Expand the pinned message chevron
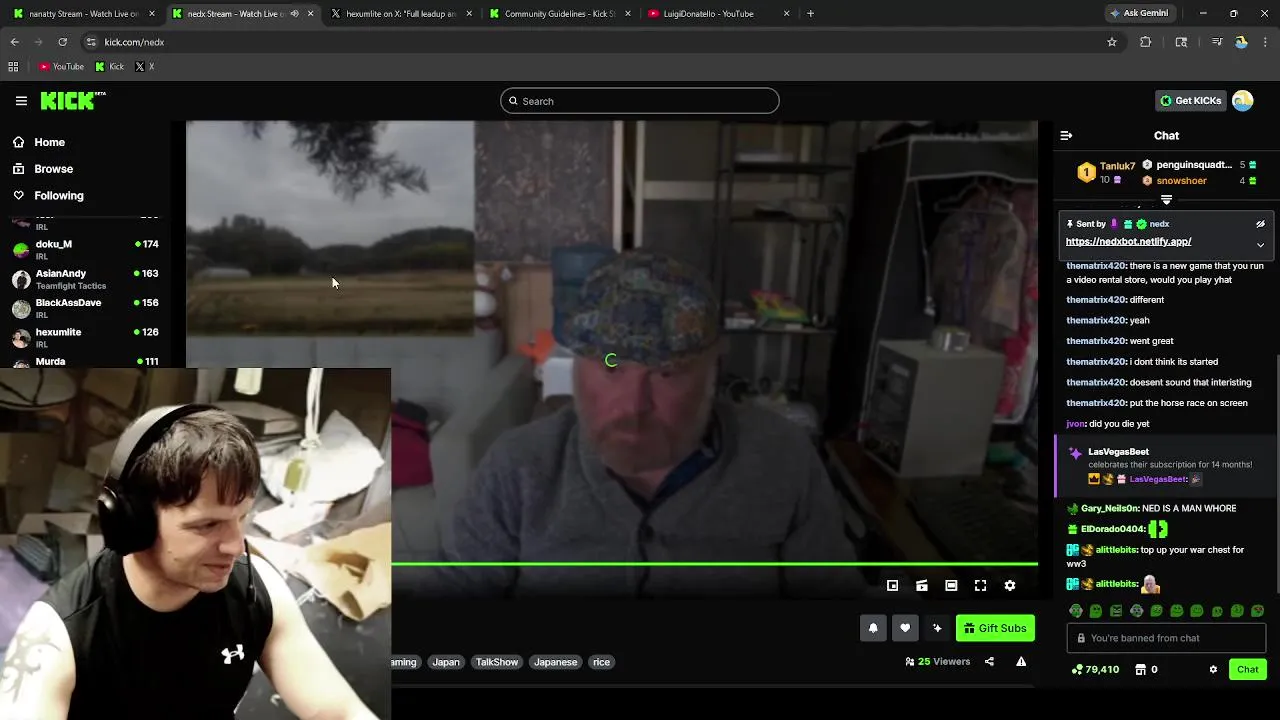The image size is (1280, 720). pyautogui.click(x=1260, y=244)
